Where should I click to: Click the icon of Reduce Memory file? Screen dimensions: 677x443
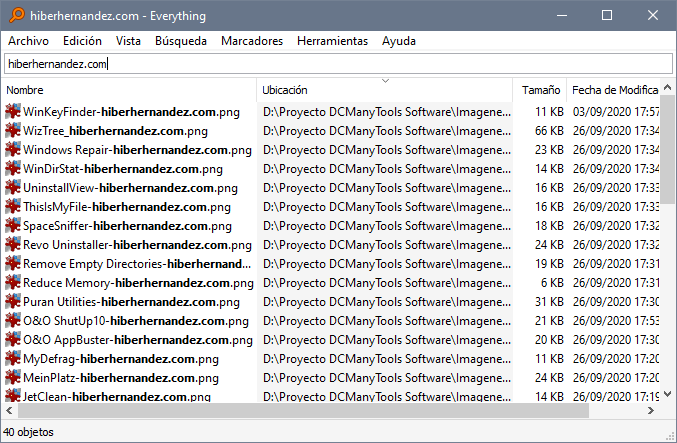tap(13, 282)
